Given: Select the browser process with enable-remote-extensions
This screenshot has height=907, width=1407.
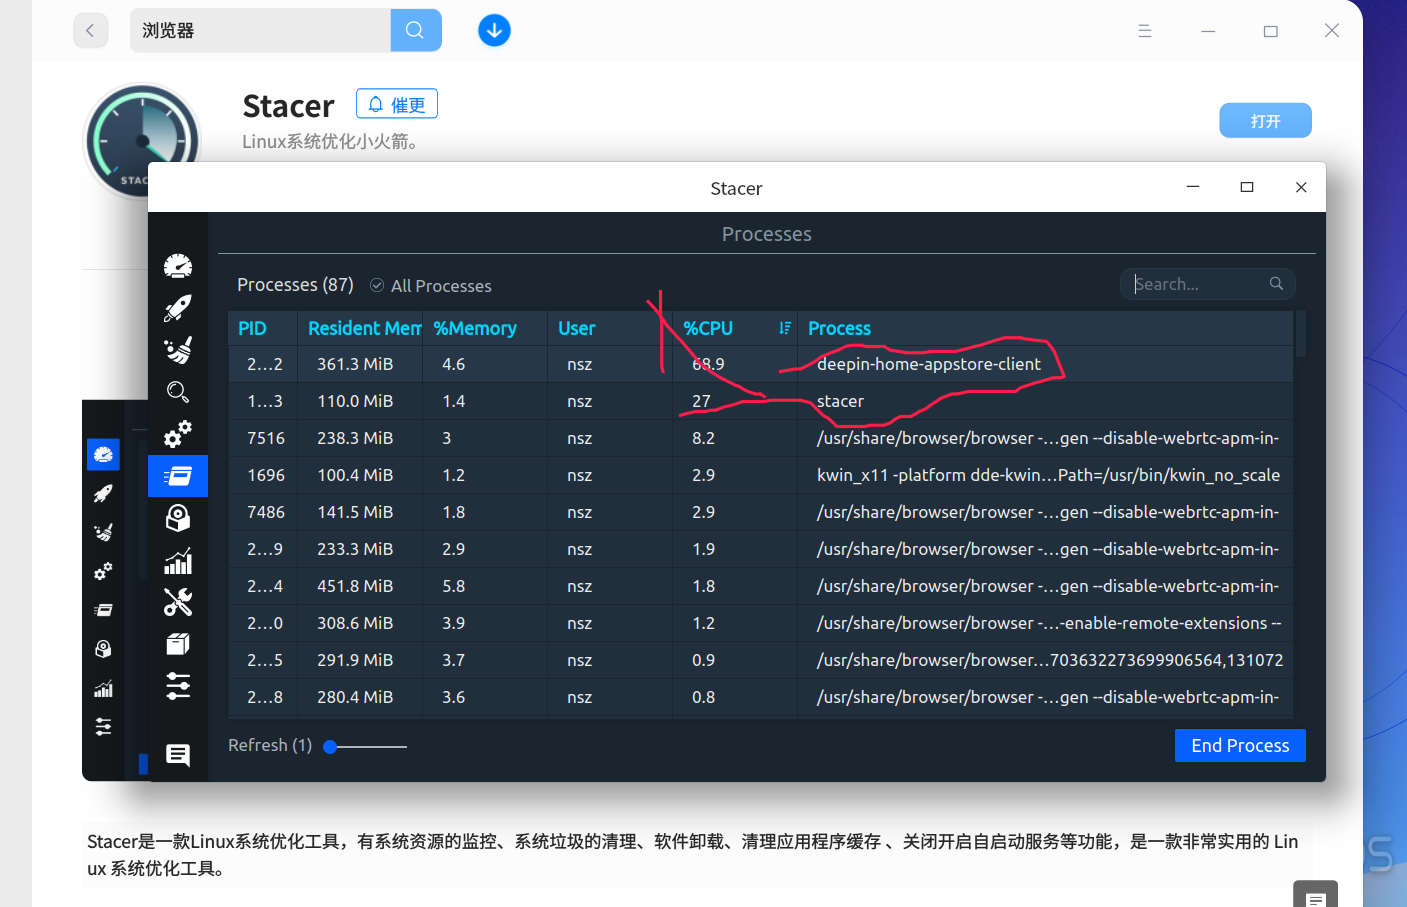Looking at the screenshot, I should [x=760, y=623].
